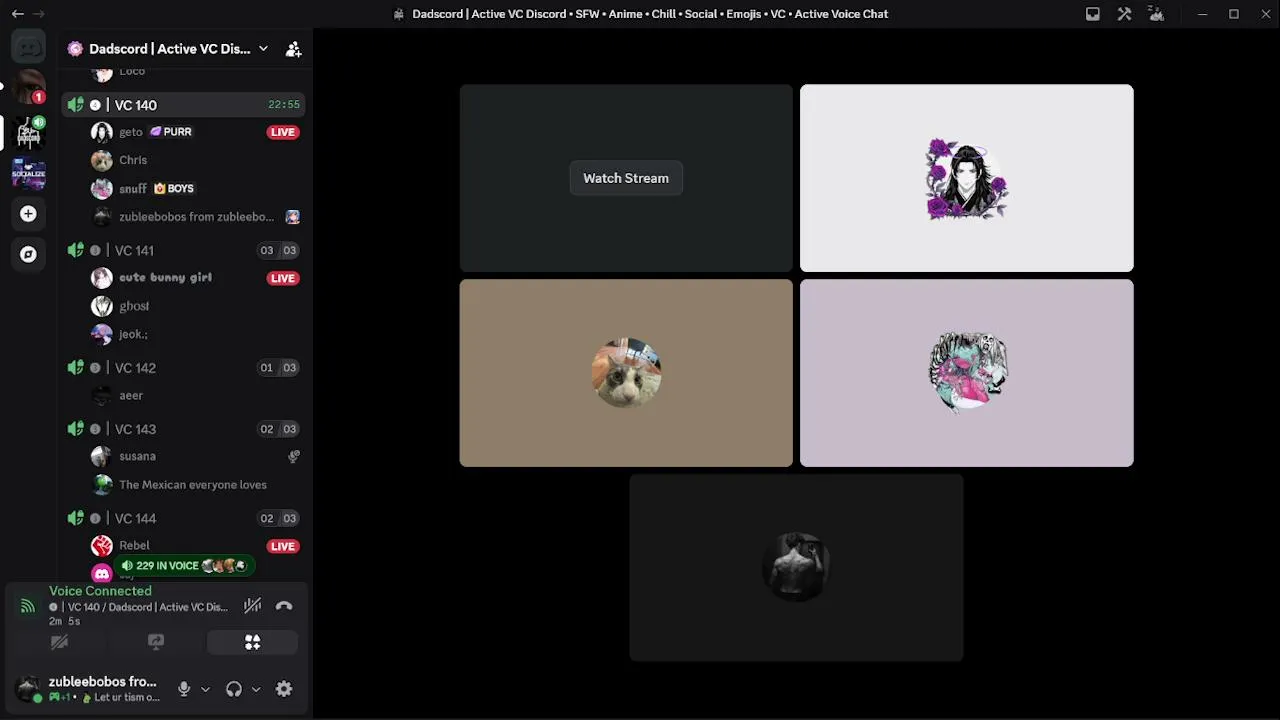Click the Watch Stream button

pyautogui.click(x=626, y=178)
